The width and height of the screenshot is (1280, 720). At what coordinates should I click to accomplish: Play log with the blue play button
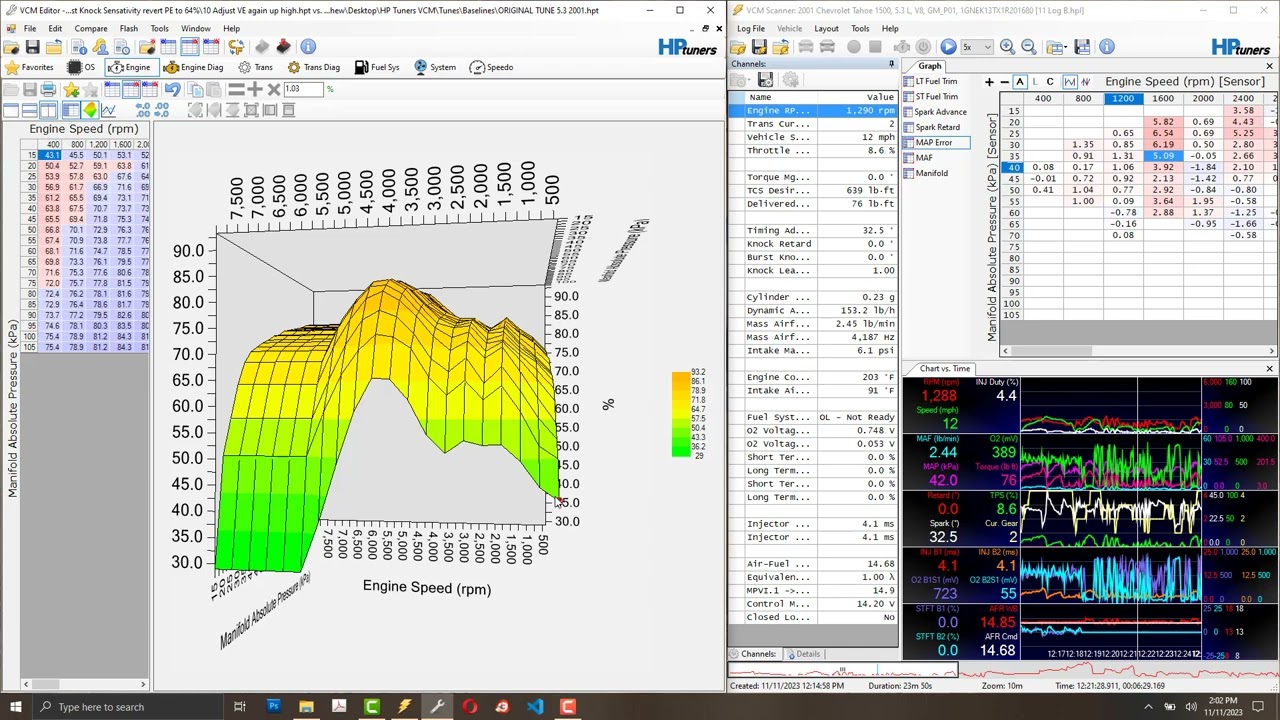[x=949, y=47]
